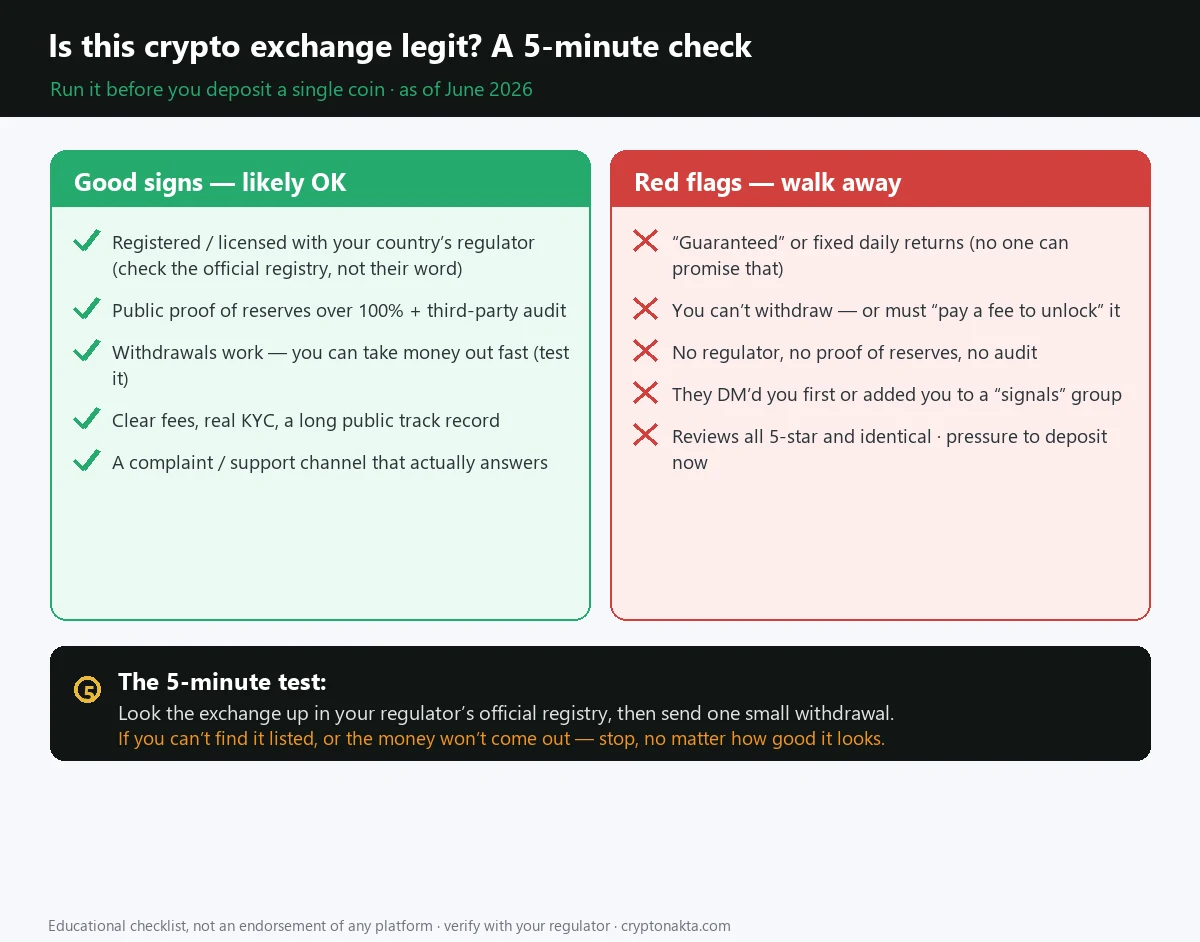Click the check beside complaint / support channel
The image size is (1200, 942).
(x=87, y=461)
